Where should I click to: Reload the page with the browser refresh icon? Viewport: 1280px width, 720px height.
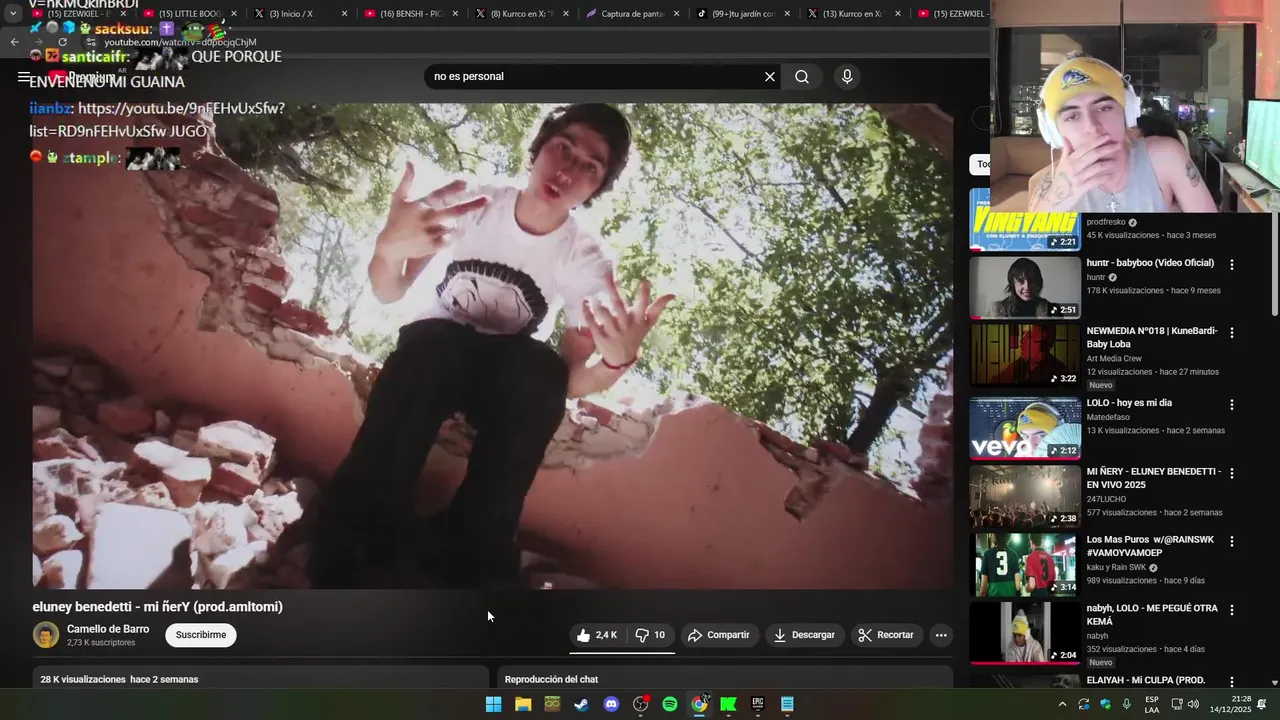[62, 42]
